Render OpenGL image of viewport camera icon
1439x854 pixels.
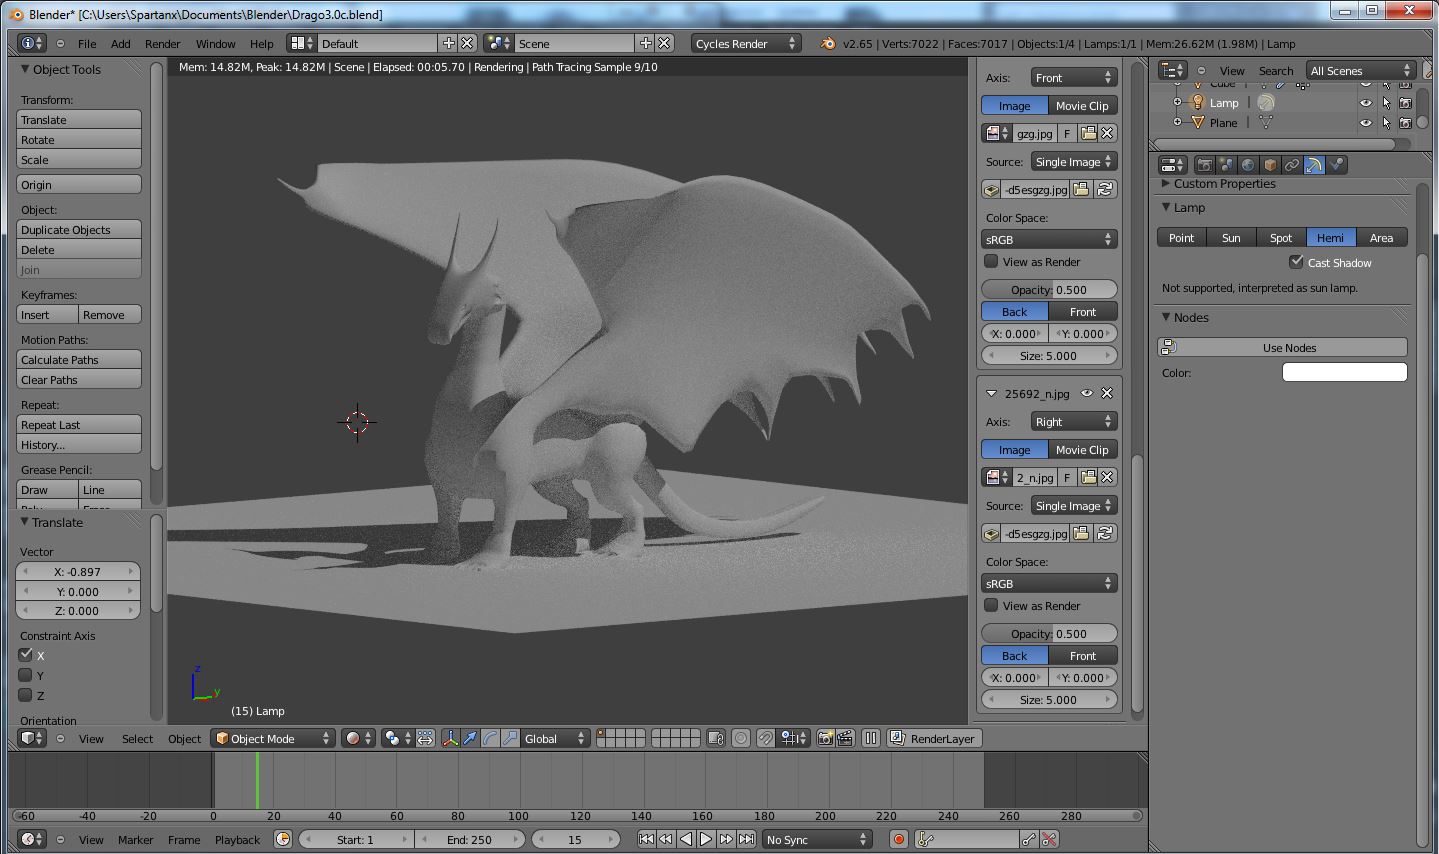click(825, 738)
